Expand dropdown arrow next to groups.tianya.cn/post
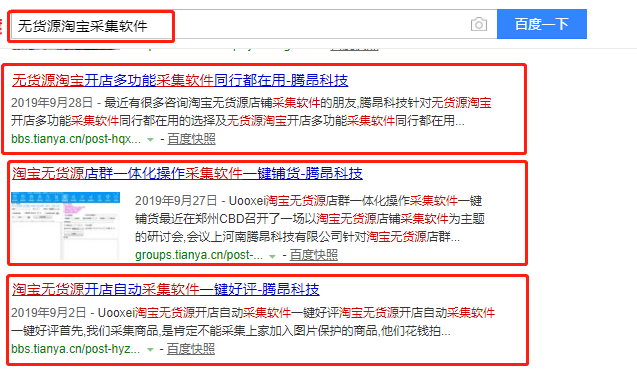Viewport: 637px width, 376px height. coord(272,256)
